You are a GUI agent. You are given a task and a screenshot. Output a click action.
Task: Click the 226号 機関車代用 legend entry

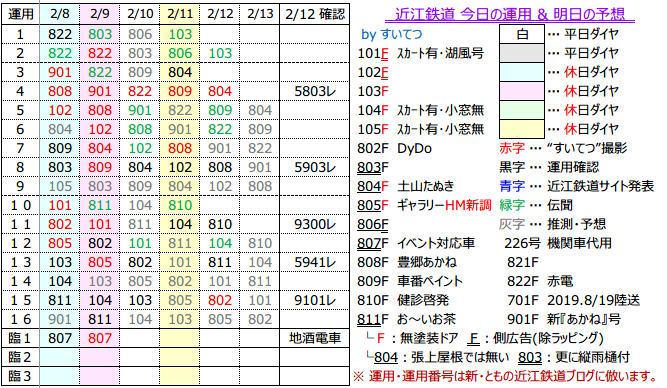coord(558,243)
